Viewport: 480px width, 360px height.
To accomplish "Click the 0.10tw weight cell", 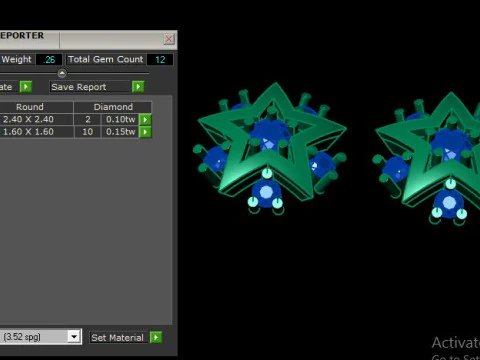I will pos(120,119).
